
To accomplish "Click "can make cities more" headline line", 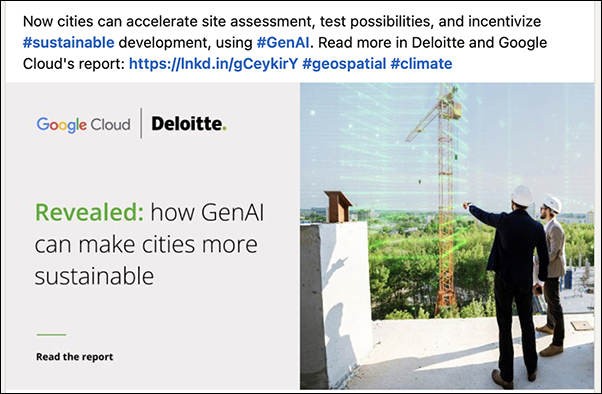I will [x=146, y=245].
